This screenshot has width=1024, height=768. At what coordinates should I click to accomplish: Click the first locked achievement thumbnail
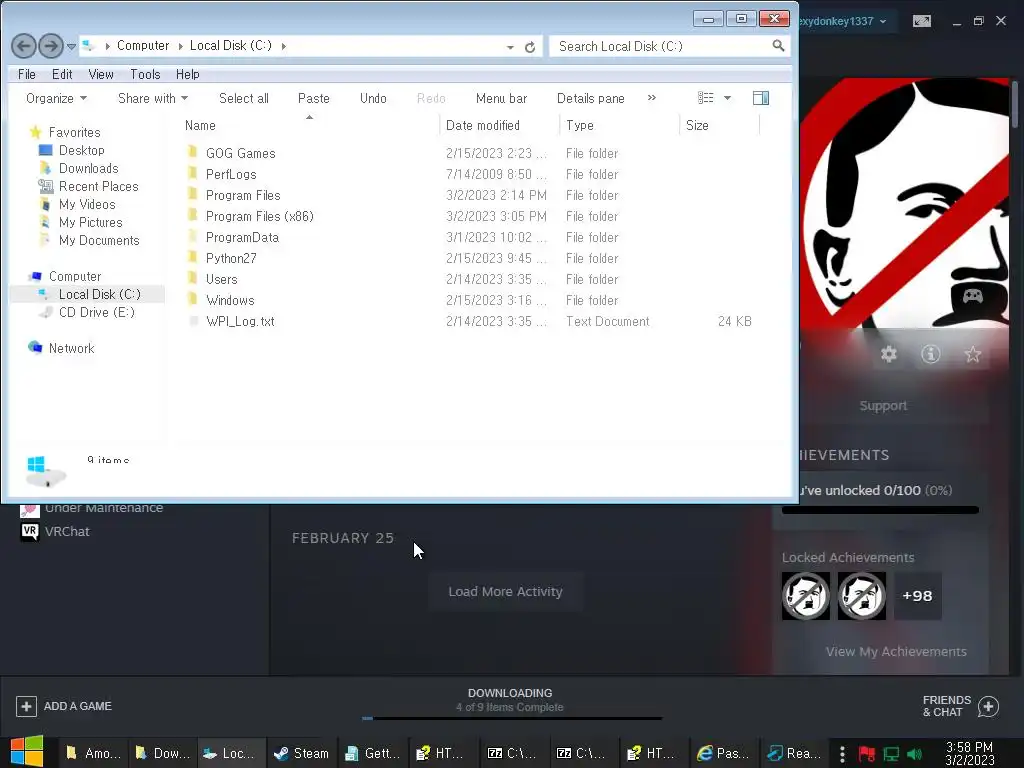click(806, 596)
